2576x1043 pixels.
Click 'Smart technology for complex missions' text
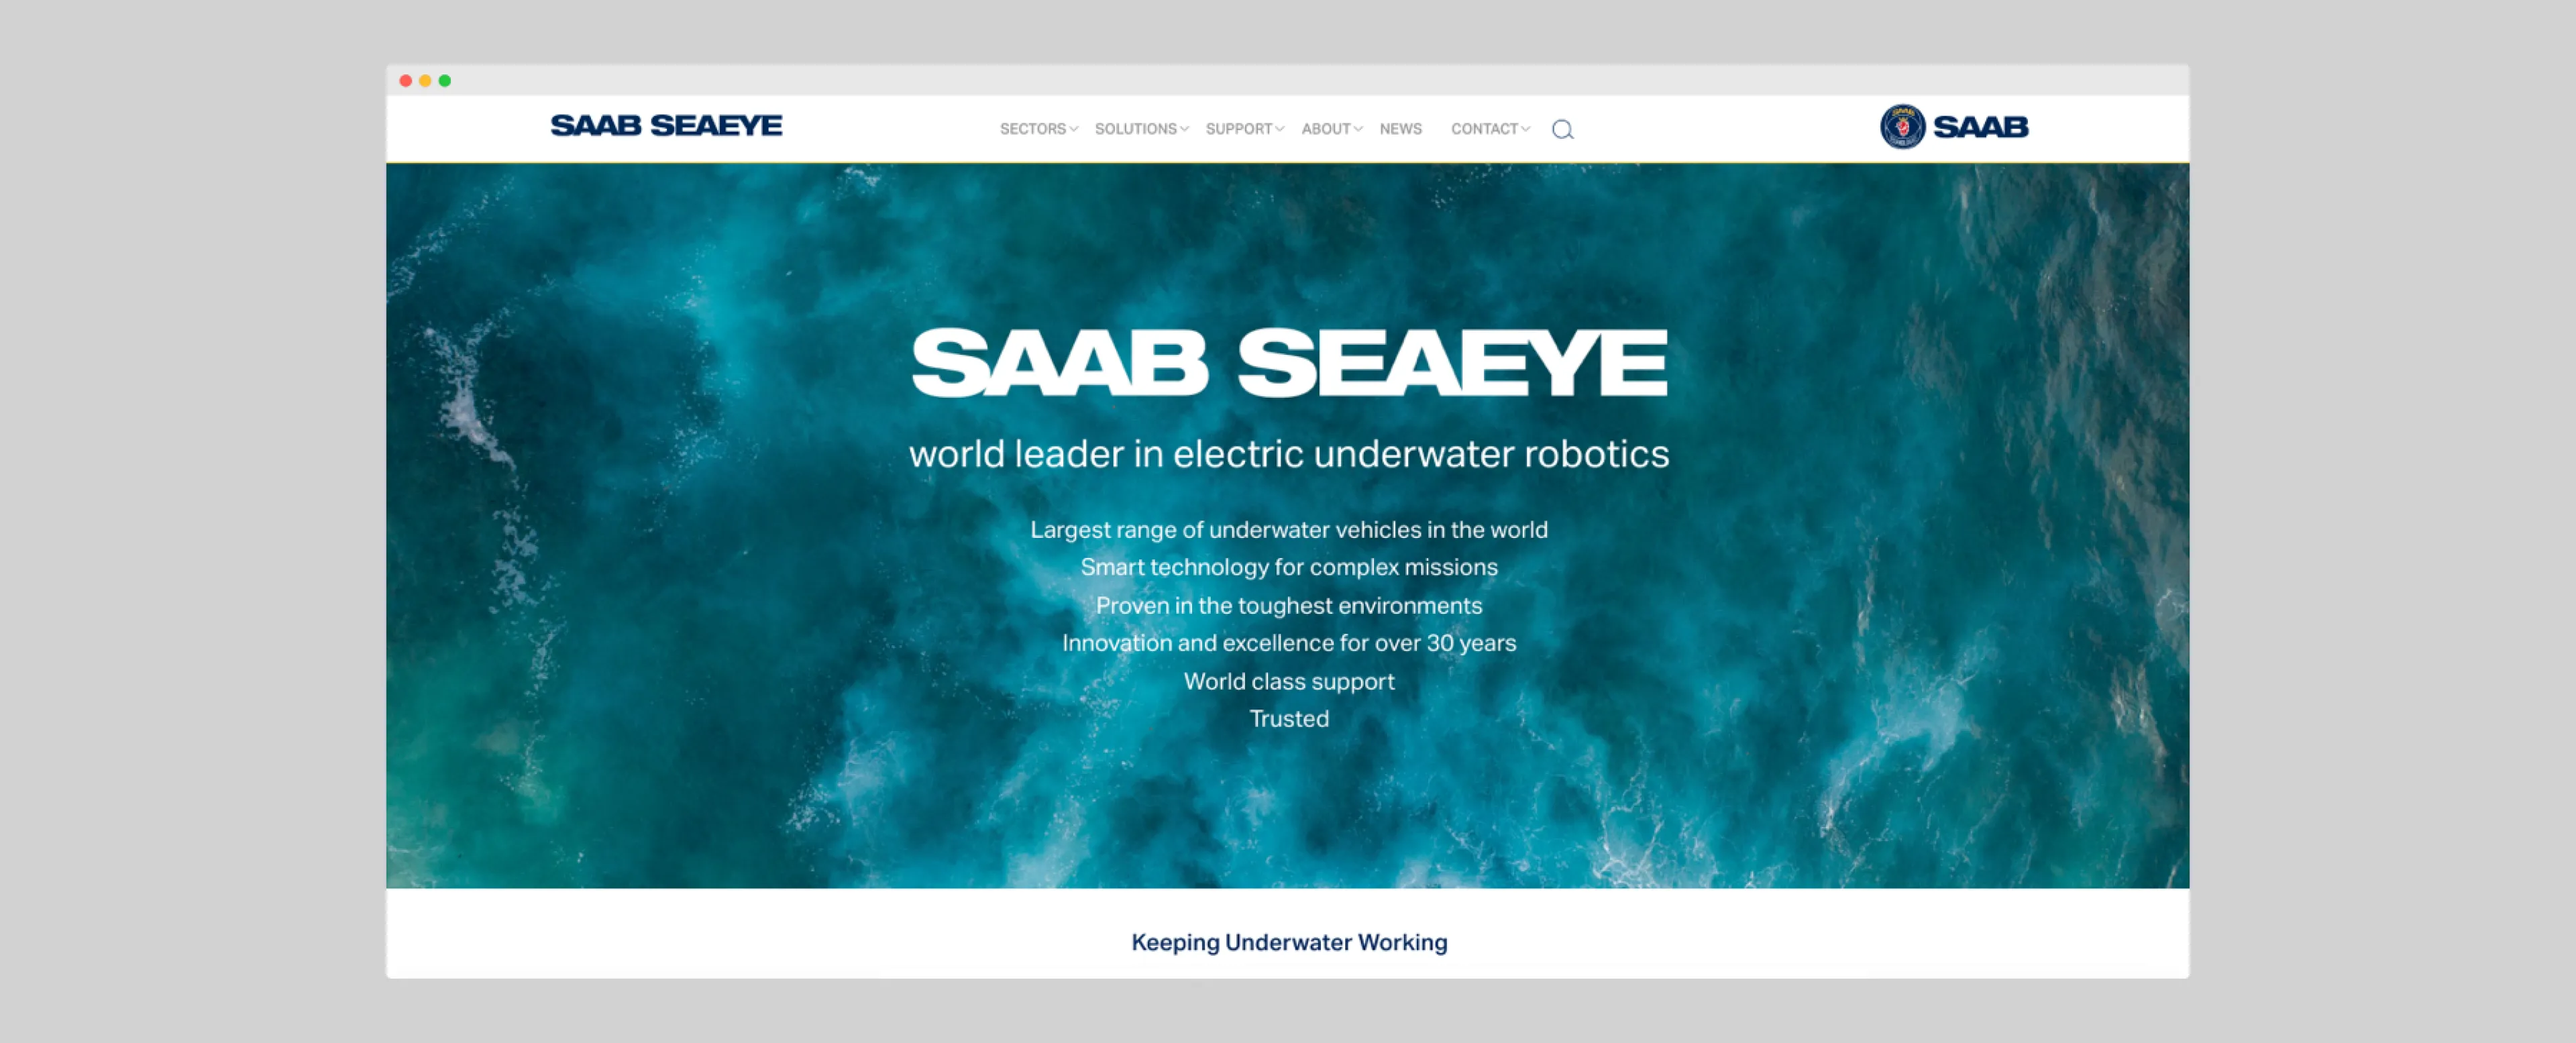pyautogui.click(x=1289, y=567)
